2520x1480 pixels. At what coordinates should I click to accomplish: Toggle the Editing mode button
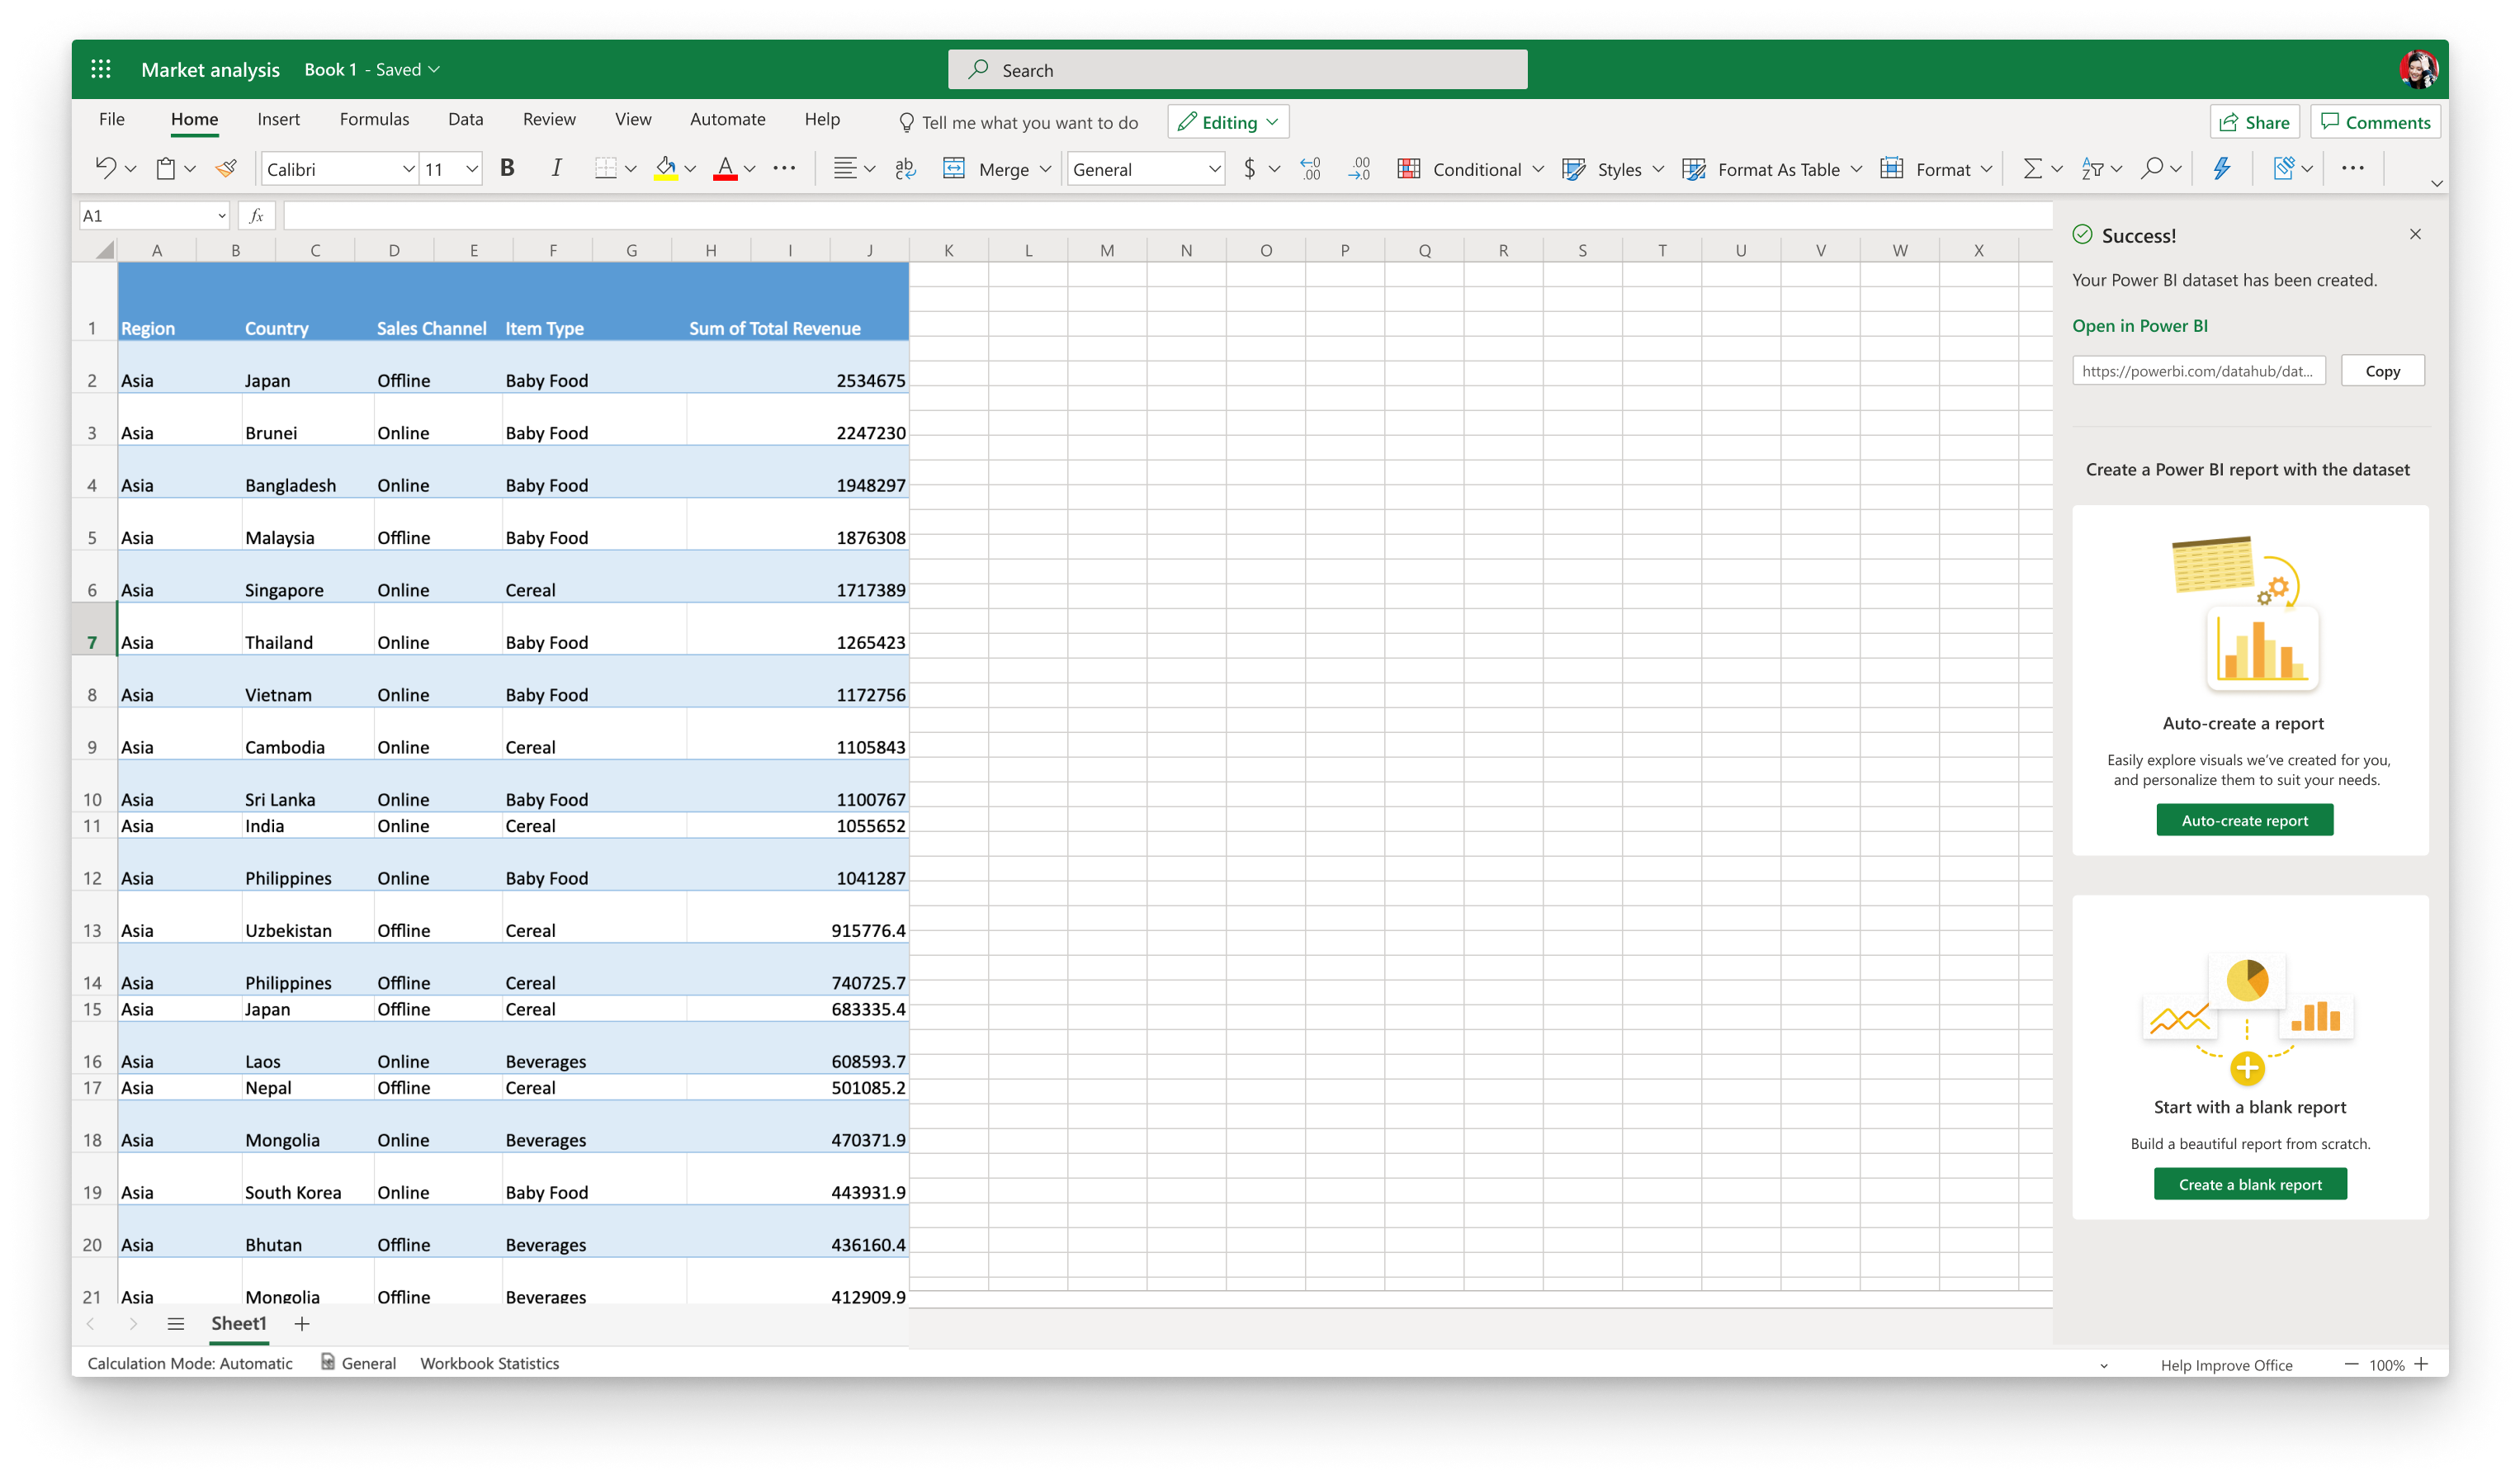(x=1227, y=121)
